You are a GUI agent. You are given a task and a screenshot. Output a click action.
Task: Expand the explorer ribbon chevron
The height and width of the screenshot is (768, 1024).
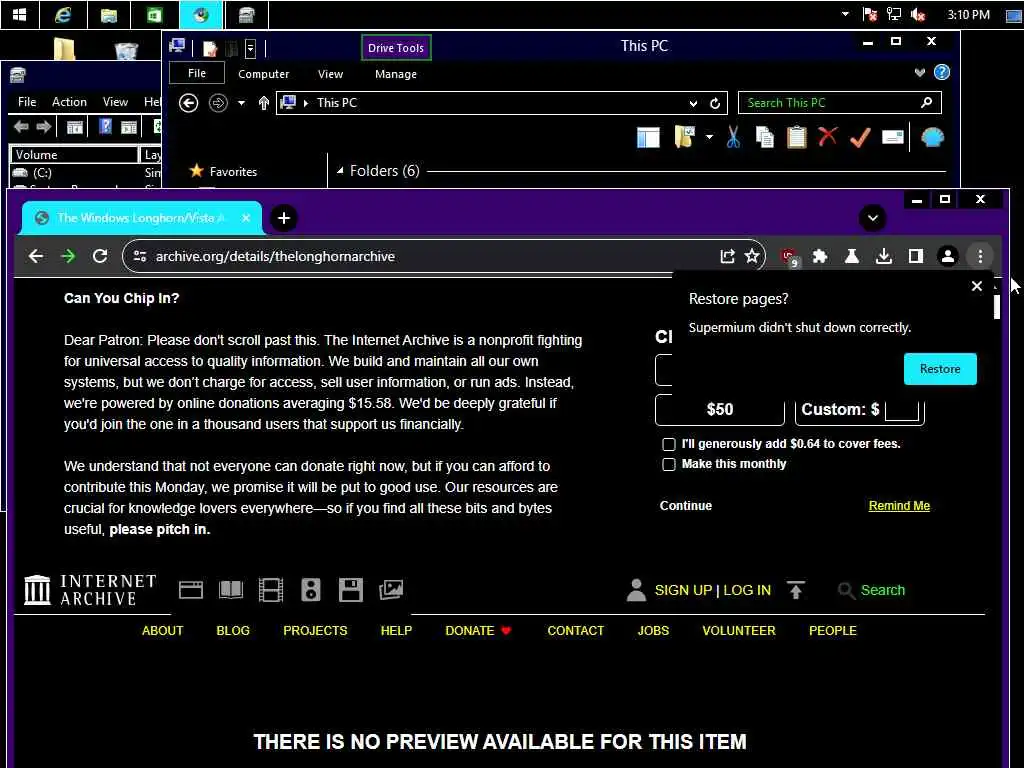(920, 72)
